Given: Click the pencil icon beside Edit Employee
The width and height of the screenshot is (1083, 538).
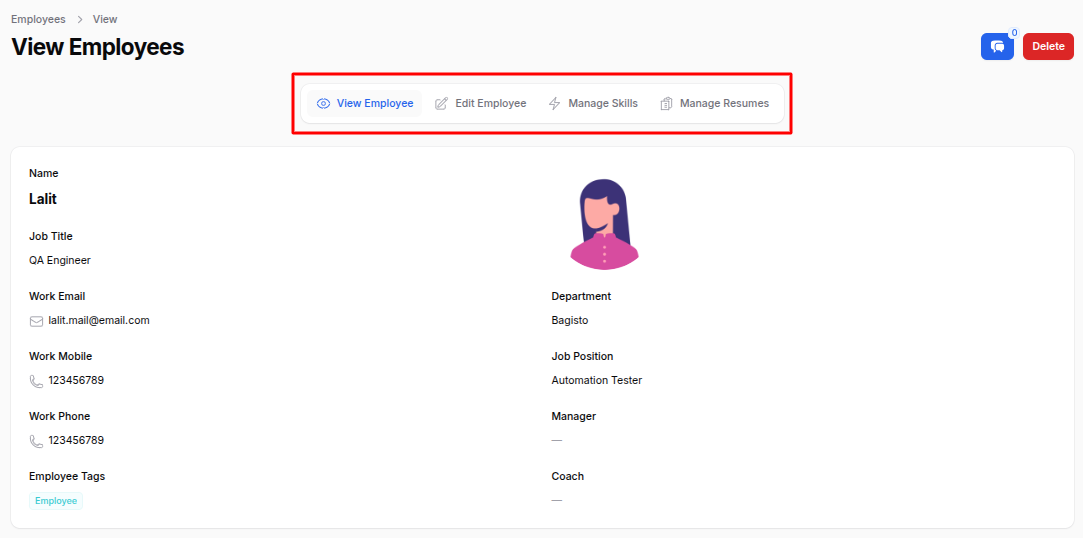Looking at the screenshot, I should tap(442, 104).
